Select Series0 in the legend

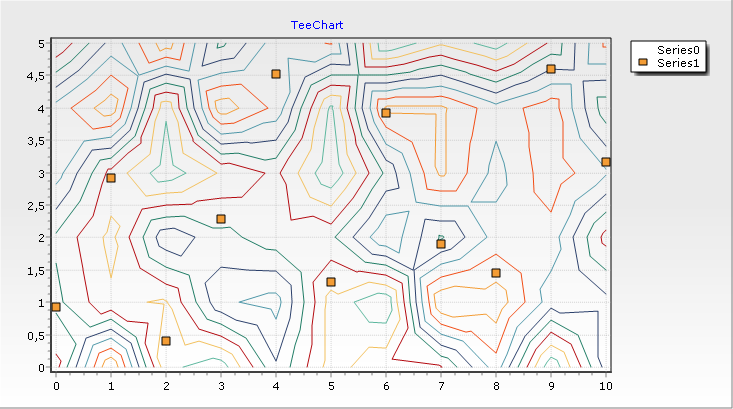click(678, 50)
